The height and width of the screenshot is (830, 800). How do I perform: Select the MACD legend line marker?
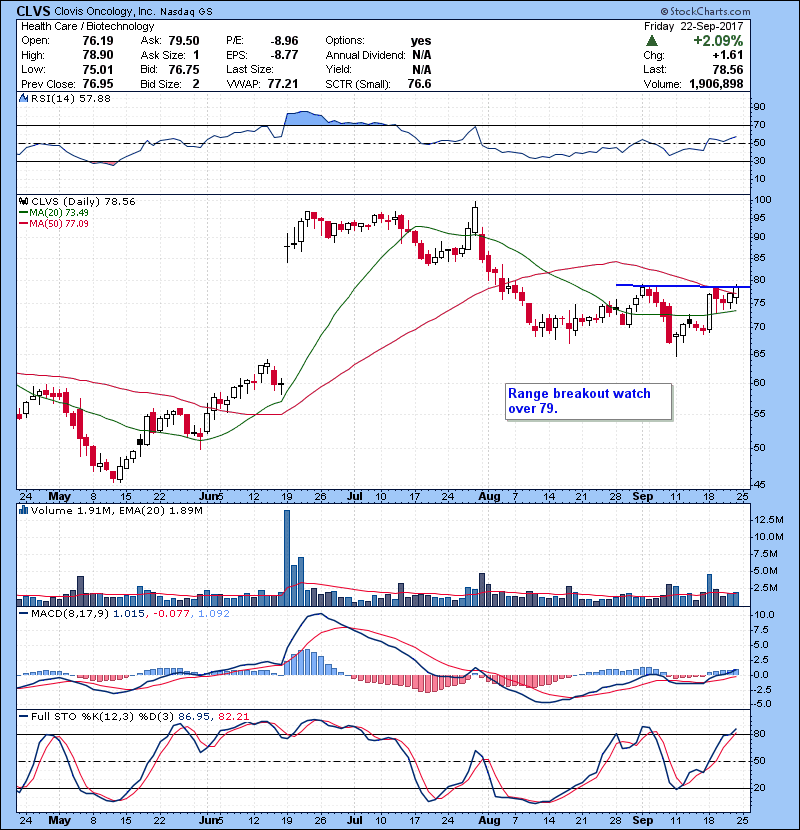click(24, 614)
